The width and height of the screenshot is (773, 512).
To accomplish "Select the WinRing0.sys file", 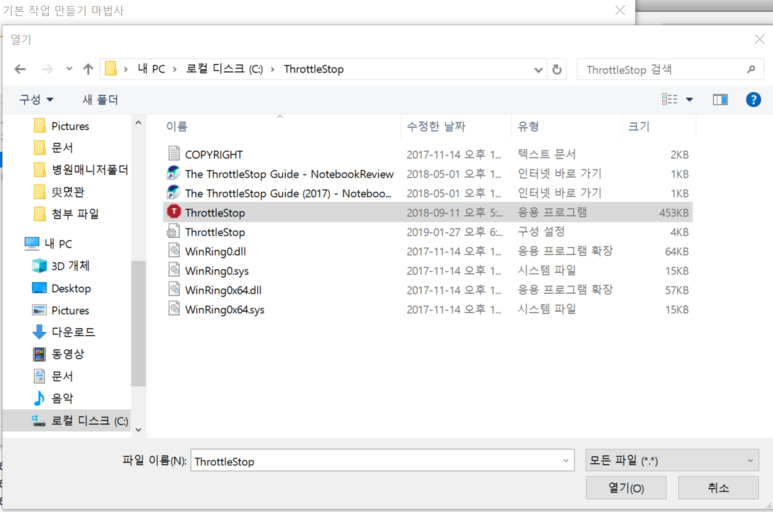I will coord(428,271).
